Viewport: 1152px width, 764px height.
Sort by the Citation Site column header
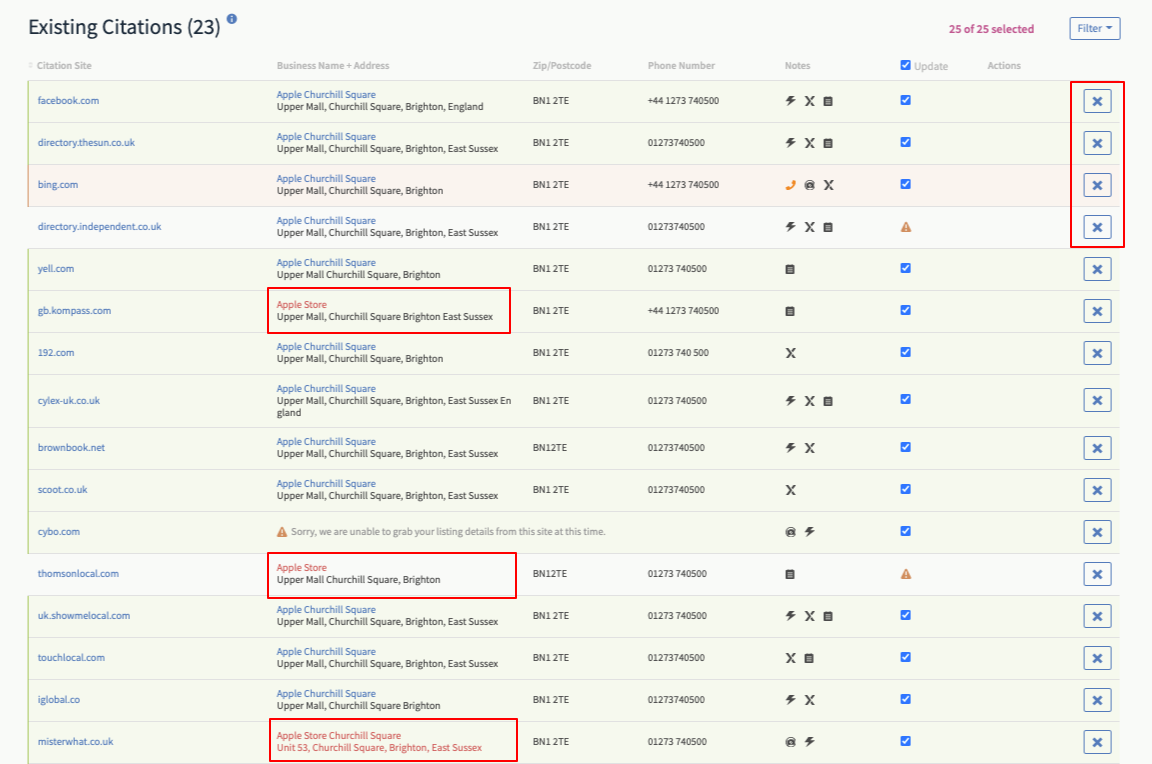pos(64,65)
